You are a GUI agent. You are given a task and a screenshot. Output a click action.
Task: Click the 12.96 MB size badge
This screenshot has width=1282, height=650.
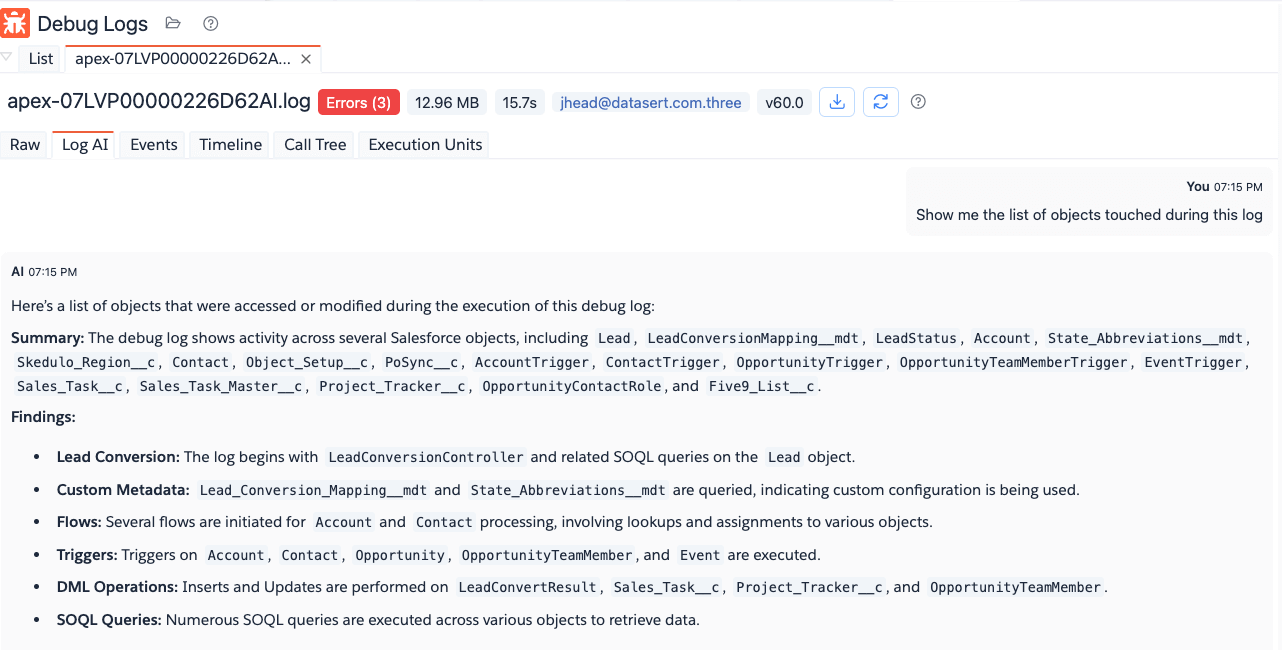pyautogui.click(x=446, y=103)
